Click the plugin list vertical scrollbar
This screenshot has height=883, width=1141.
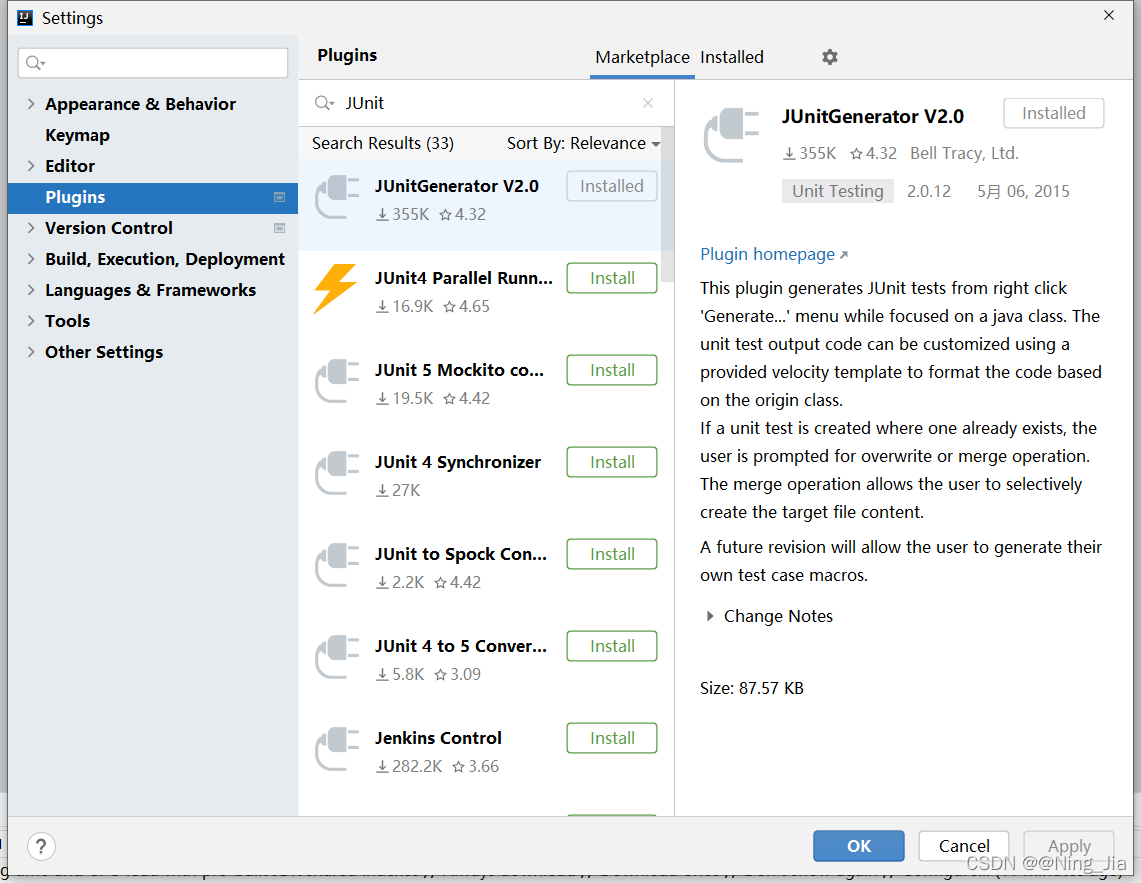pyautogui.click(x=667, y=207)
